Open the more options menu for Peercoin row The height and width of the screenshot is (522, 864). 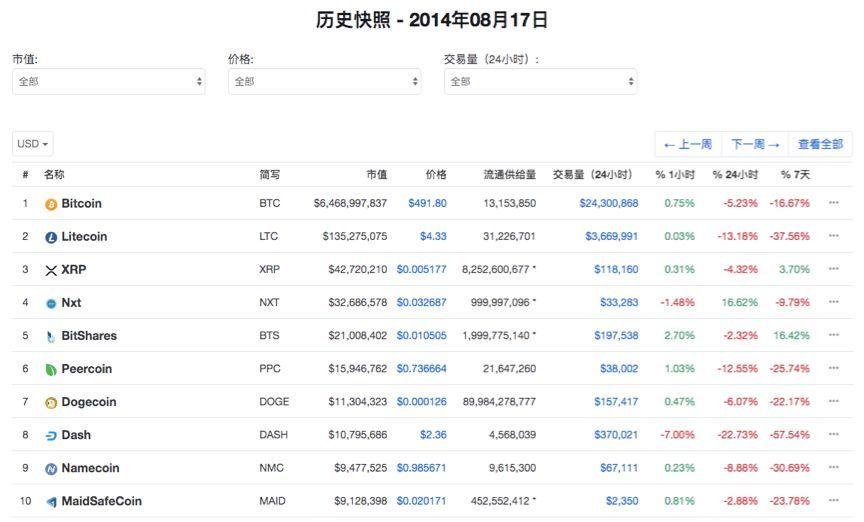point(834,368)
